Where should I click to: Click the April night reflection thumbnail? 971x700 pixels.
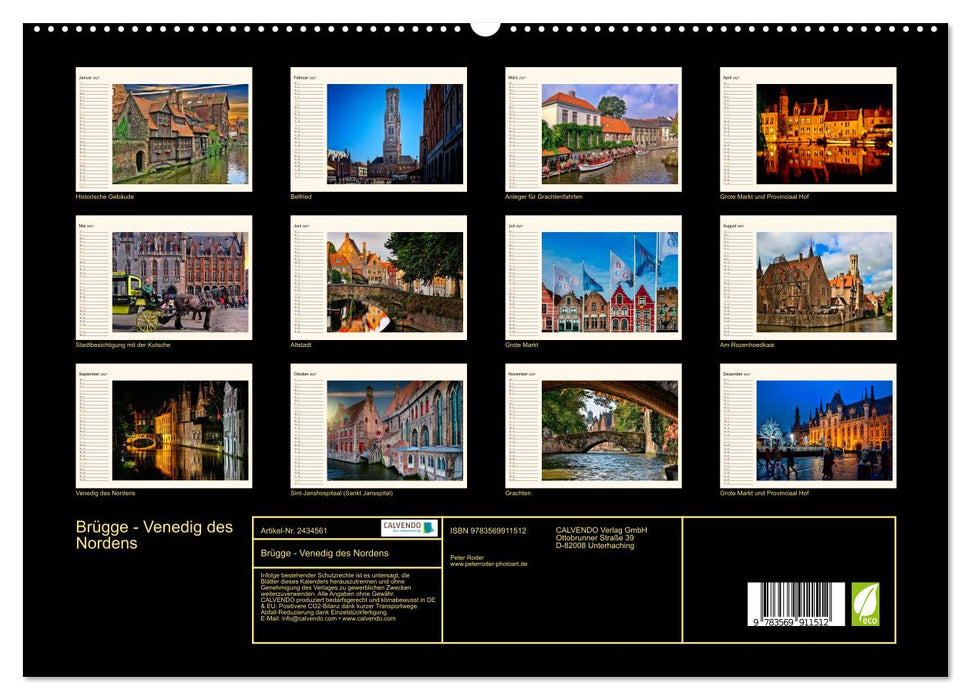[x=808, y=129]
